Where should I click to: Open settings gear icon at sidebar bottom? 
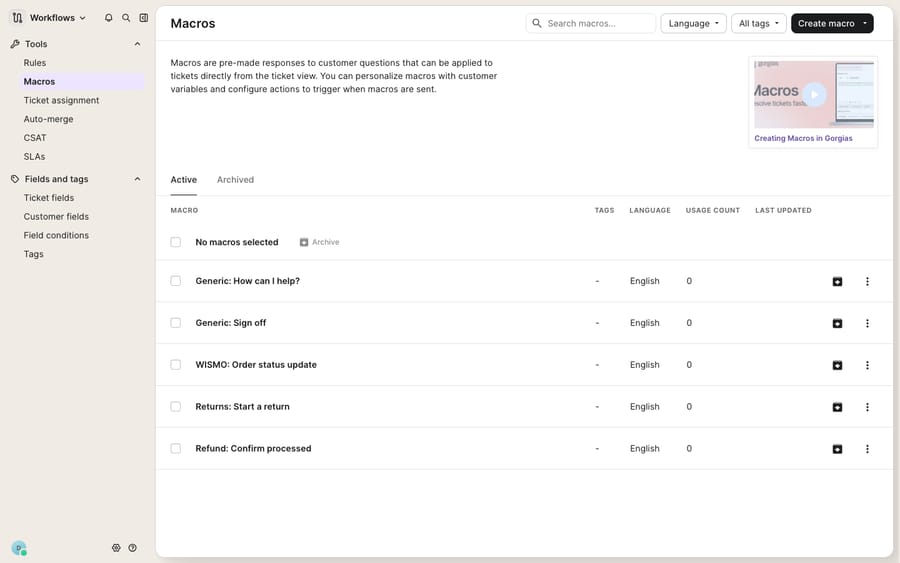pos(116,548)
